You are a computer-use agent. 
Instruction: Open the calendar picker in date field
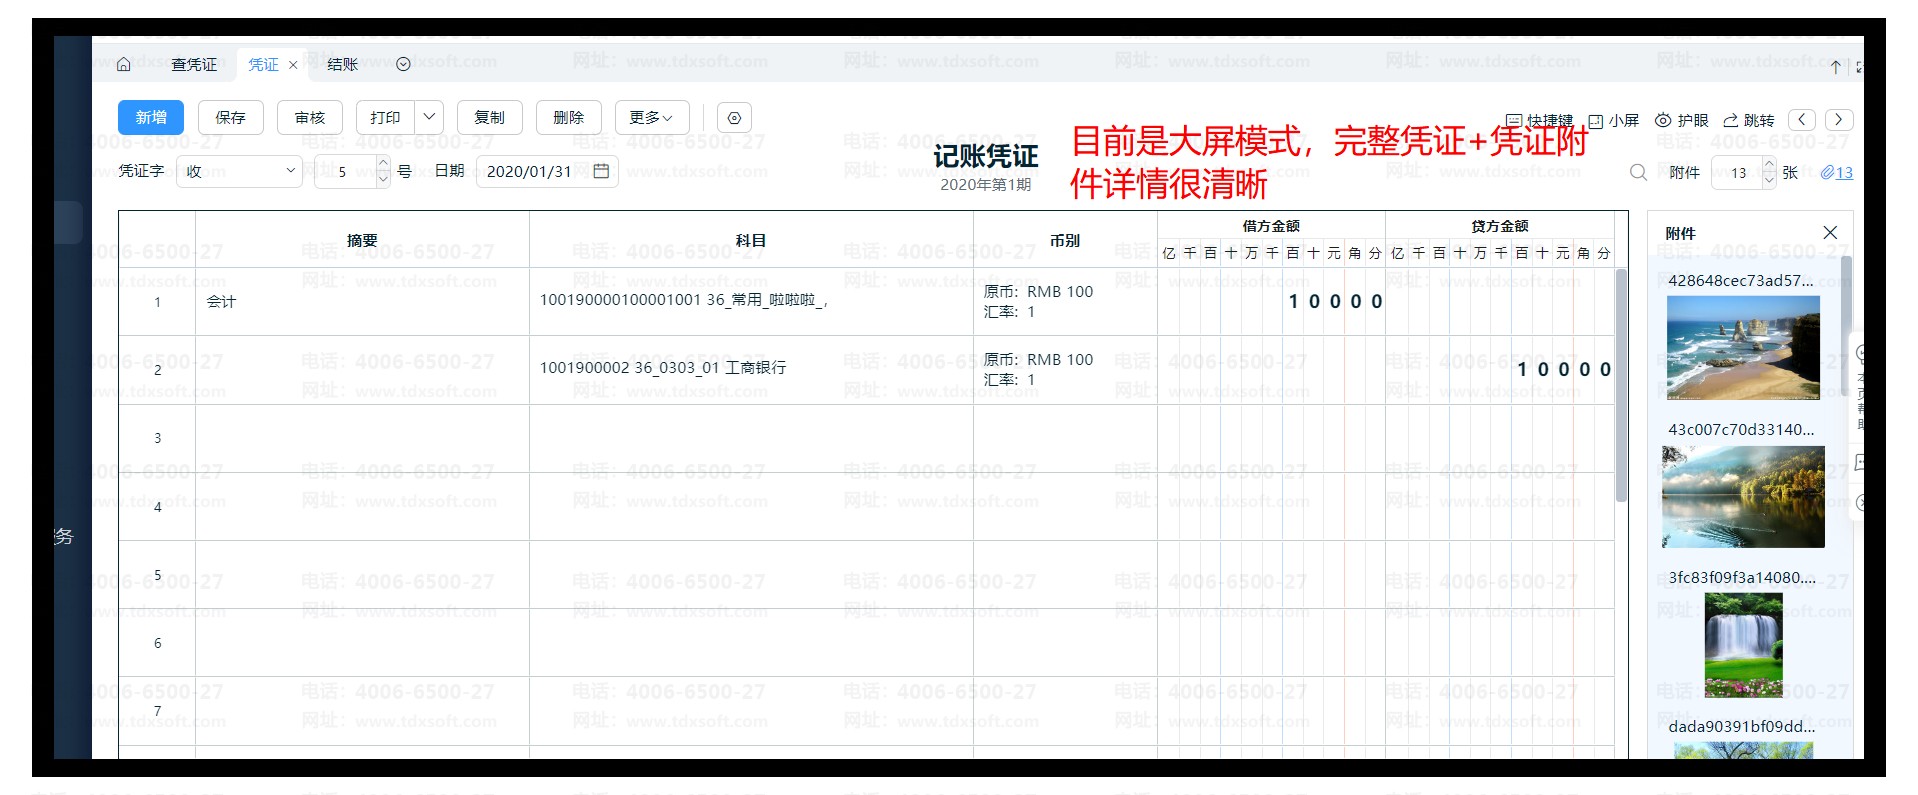[x=601, y=171]
